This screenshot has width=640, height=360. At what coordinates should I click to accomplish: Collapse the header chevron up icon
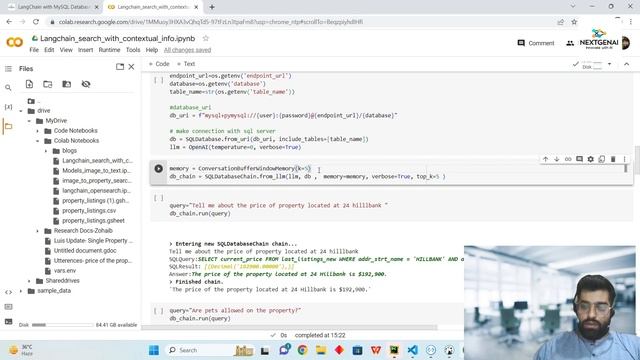[x=627, y=64]
